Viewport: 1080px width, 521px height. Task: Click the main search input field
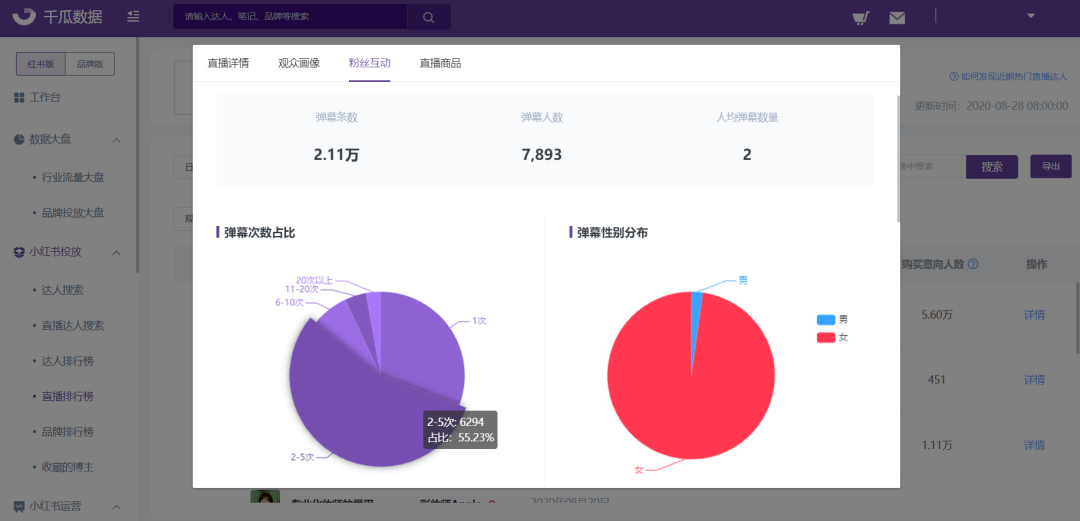tap(290, 17)
